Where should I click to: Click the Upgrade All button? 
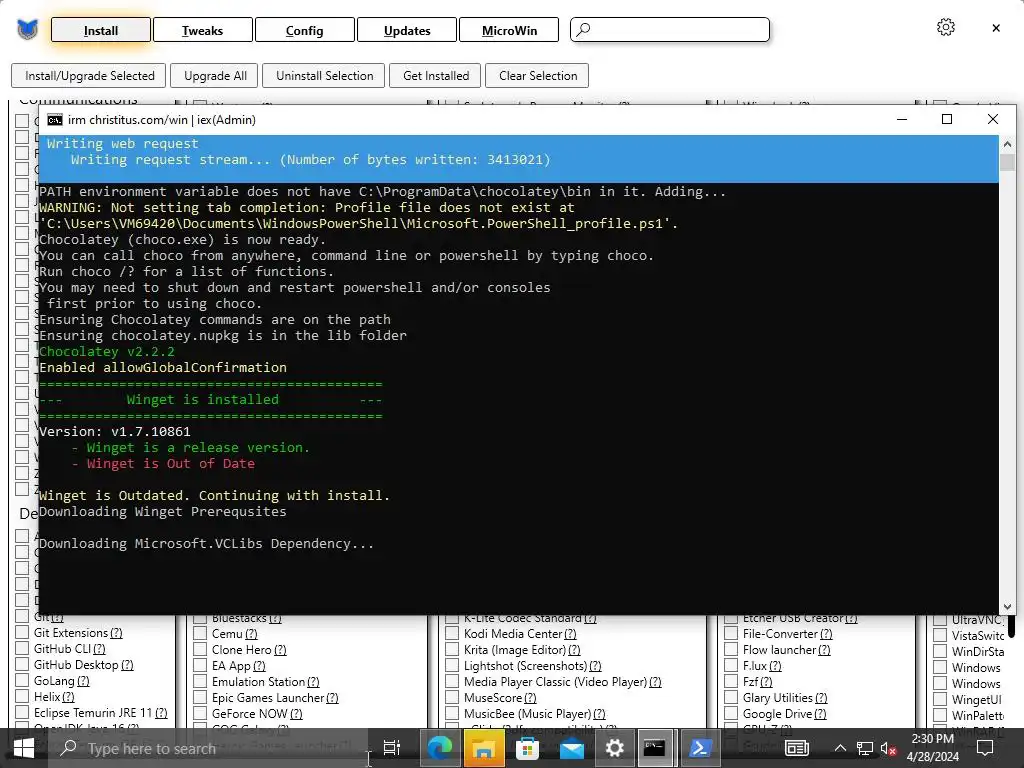(215, 75)
